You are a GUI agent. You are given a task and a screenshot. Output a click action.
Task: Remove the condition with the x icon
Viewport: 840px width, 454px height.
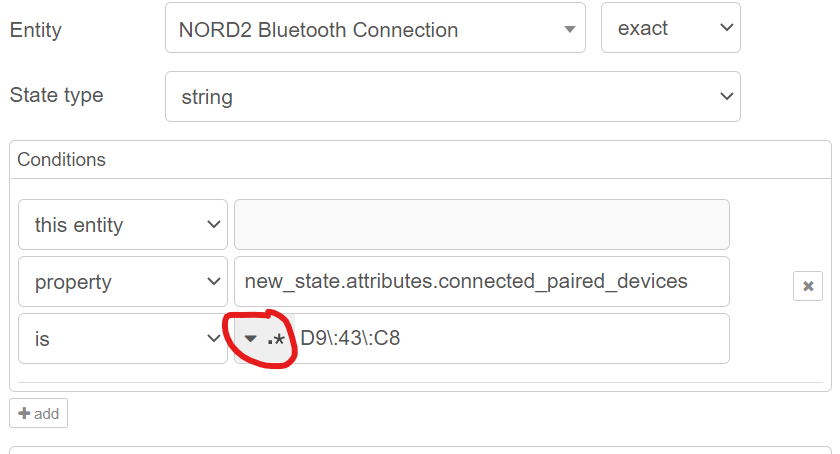[808, 286]
